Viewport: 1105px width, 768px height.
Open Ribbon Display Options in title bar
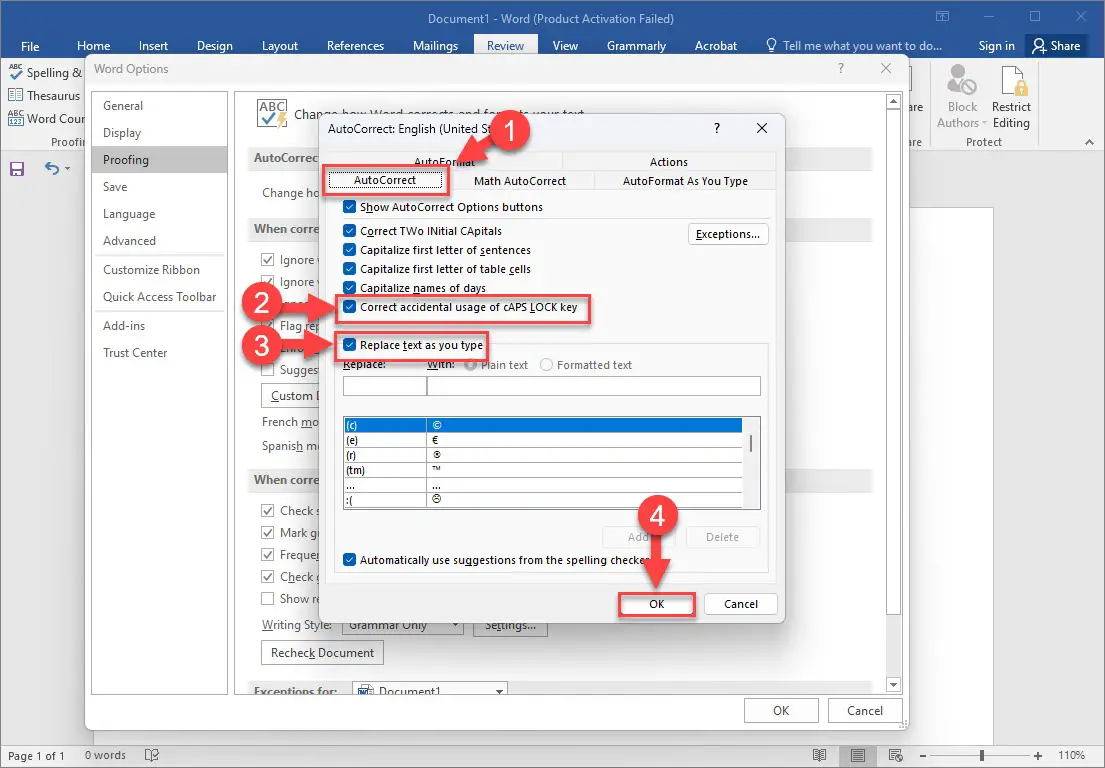coord(942,16)
